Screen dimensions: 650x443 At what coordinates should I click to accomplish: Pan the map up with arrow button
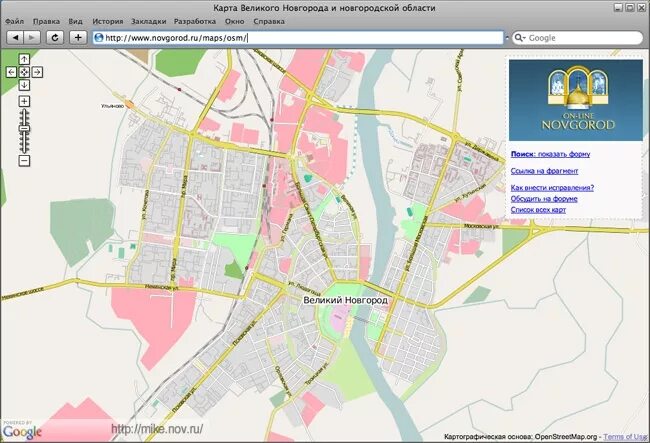(x=24, y=59)
